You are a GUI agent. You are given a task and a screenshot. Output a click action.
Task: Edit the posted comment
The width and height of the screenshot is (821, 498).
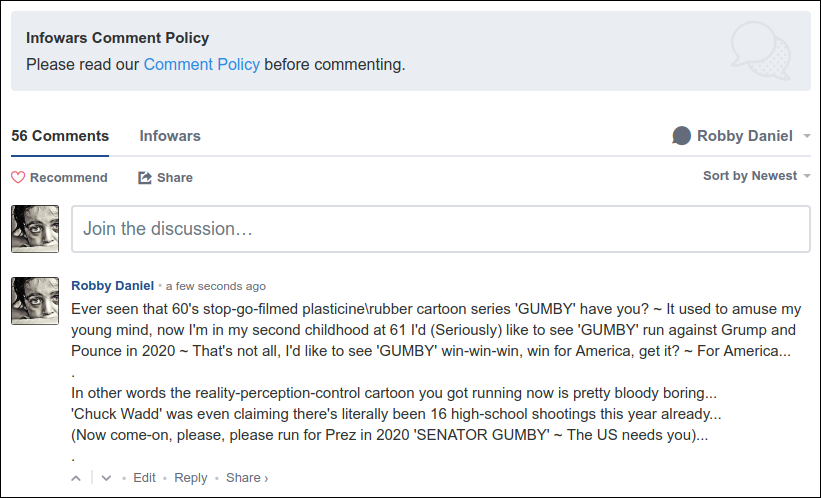click(x=145, y=478)
